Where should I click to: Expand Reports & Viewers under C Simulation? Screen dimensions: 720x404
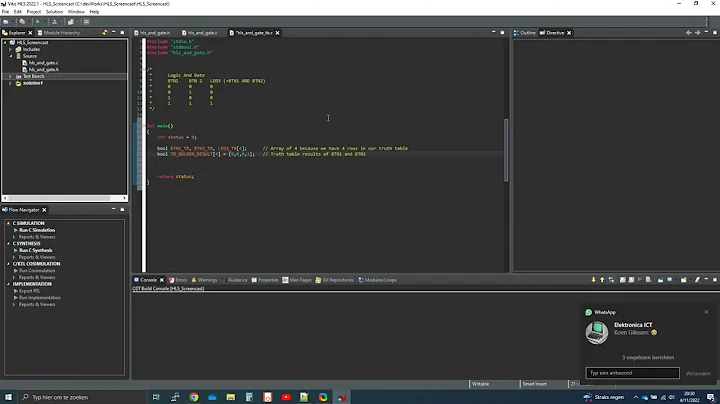pyautogui.click(x=14, y=237)
